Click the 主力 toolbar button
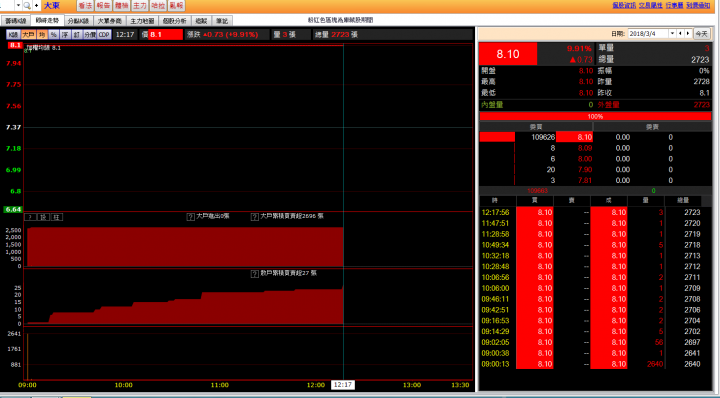This screenshot has height=398, width=720. [x=140, y=6]
